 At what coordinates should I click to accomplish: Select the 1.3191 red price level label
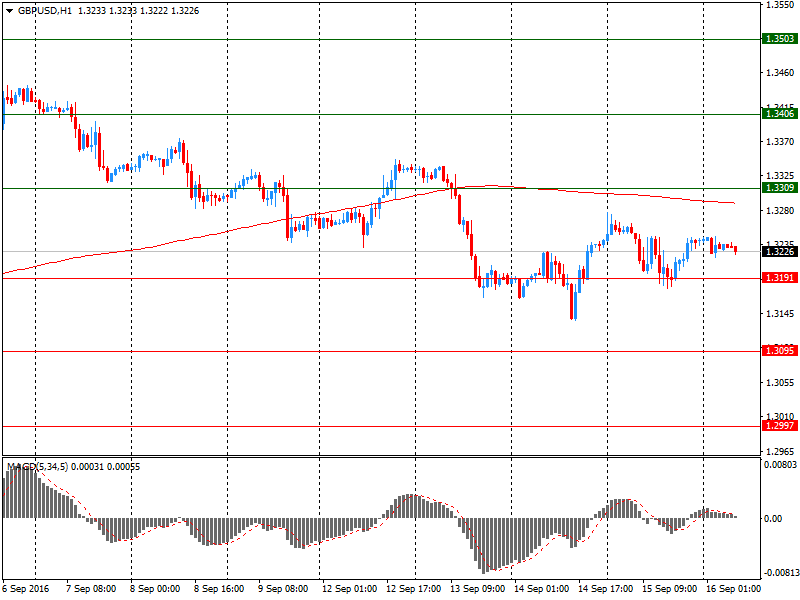pos(780,278)
